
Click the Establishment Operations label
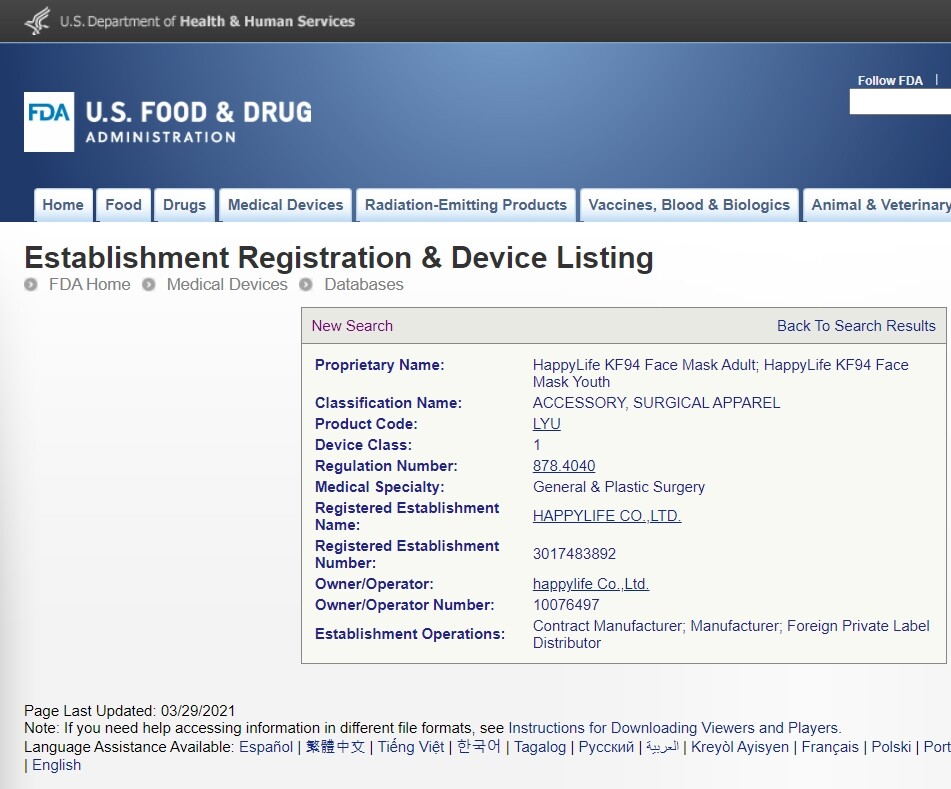tap(410, 634)
